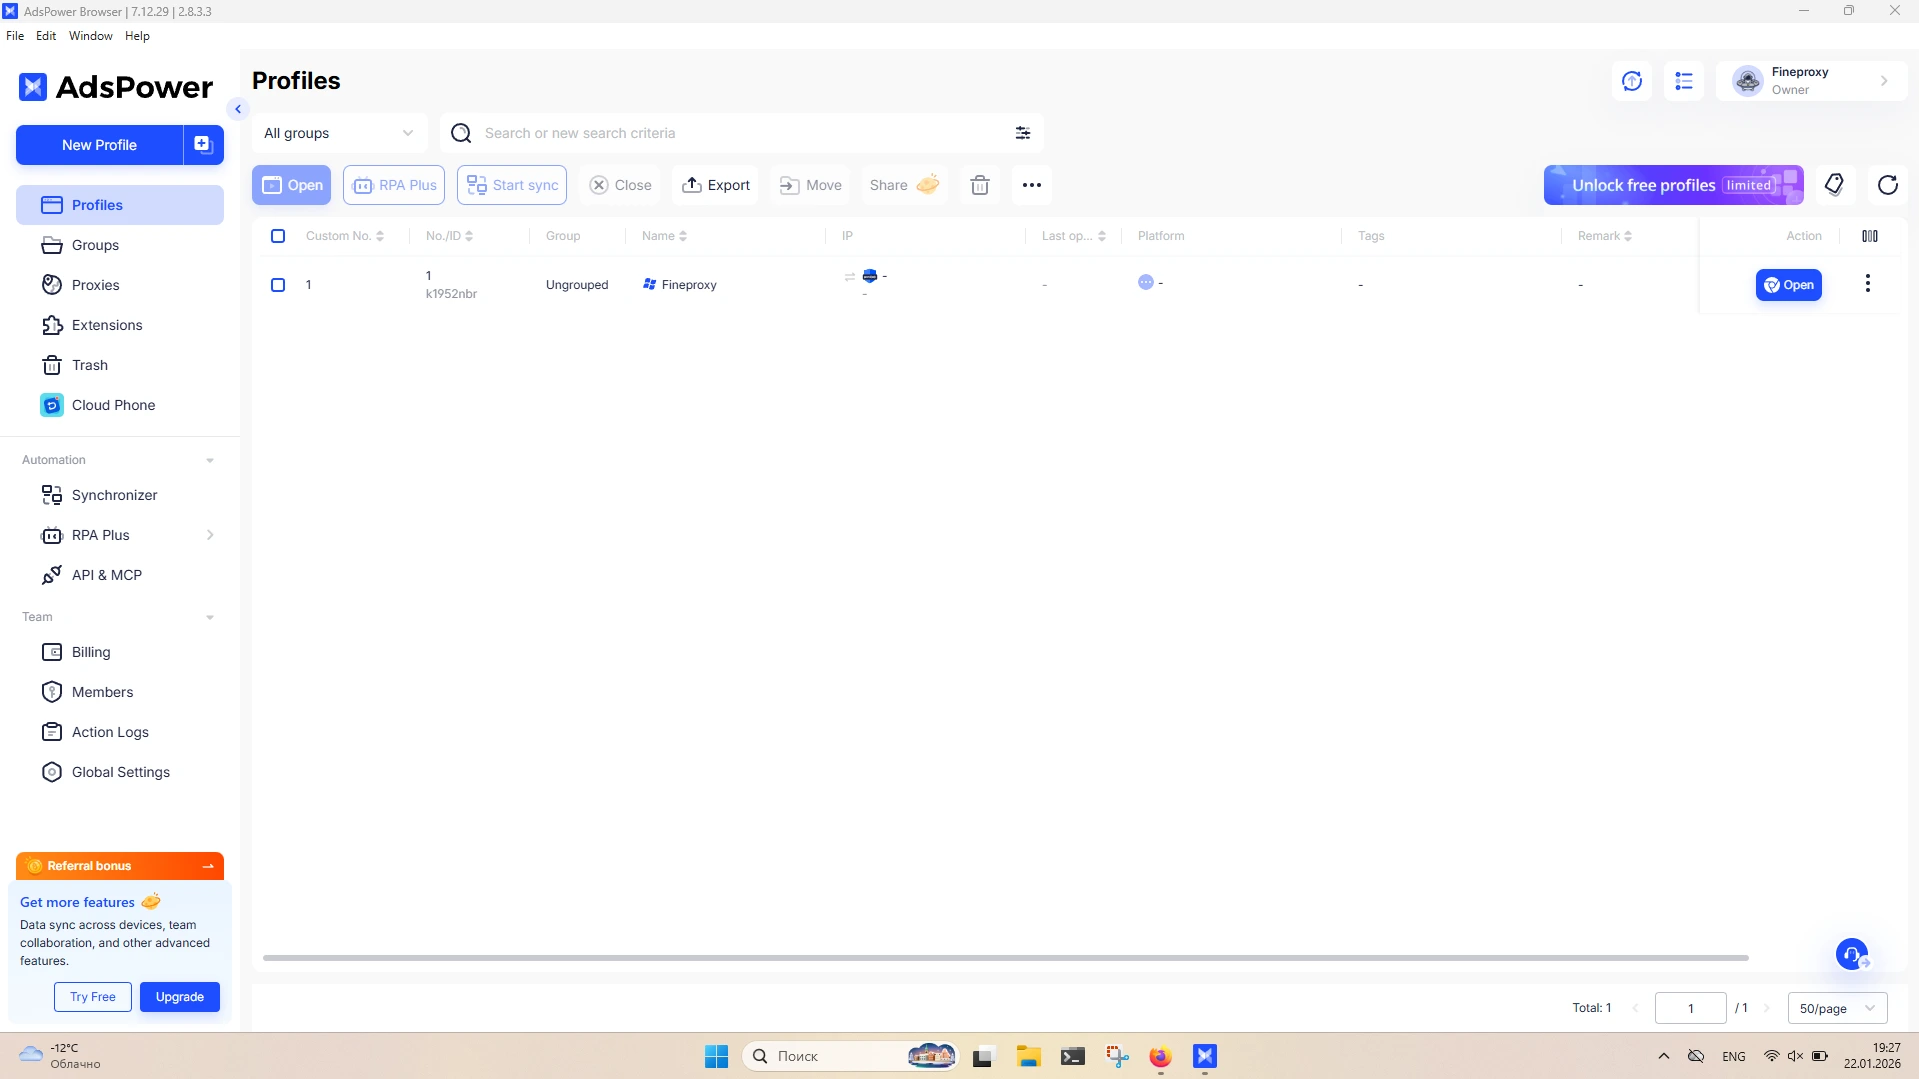Screen dimensions: 1919x1079
Task: Open the All groups dropdown
Action: tap(339, 133)
